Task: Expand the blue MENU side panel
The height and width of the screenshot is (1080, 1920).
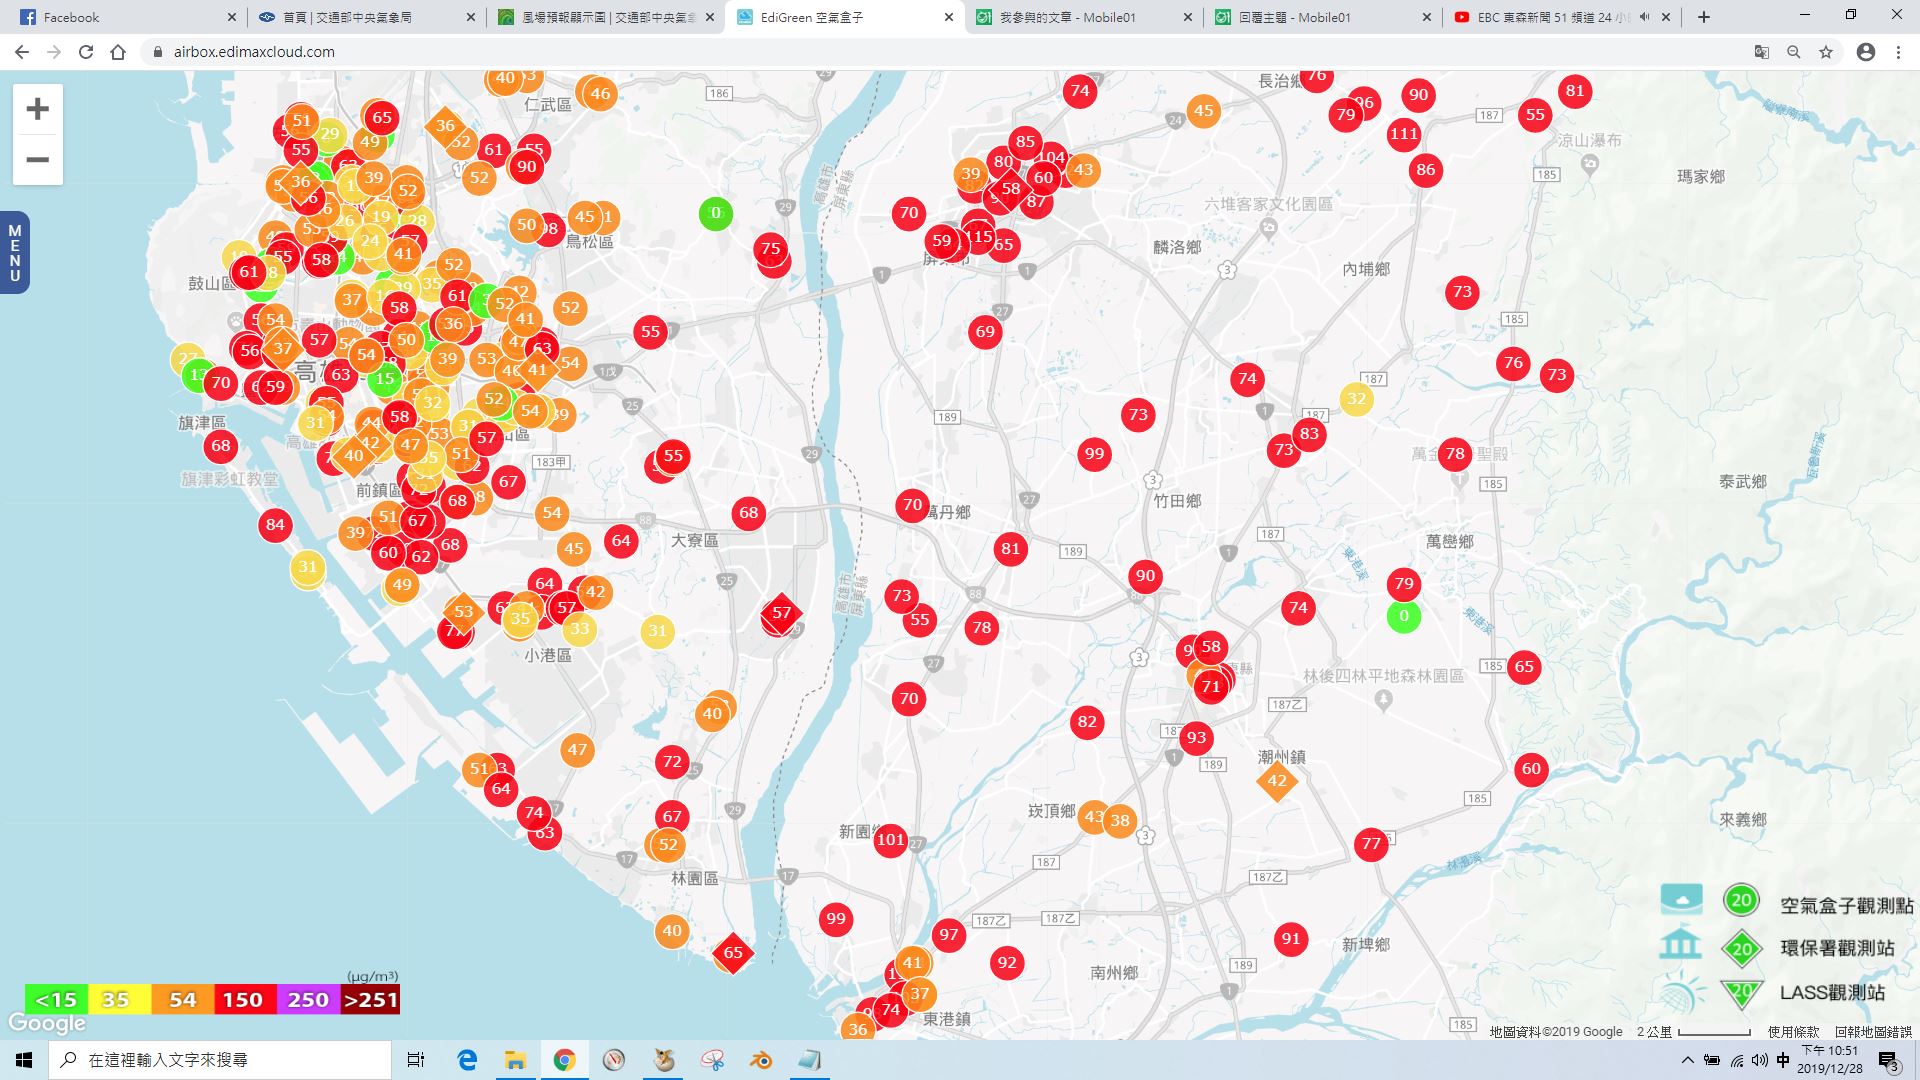Action: pos(14,253)
